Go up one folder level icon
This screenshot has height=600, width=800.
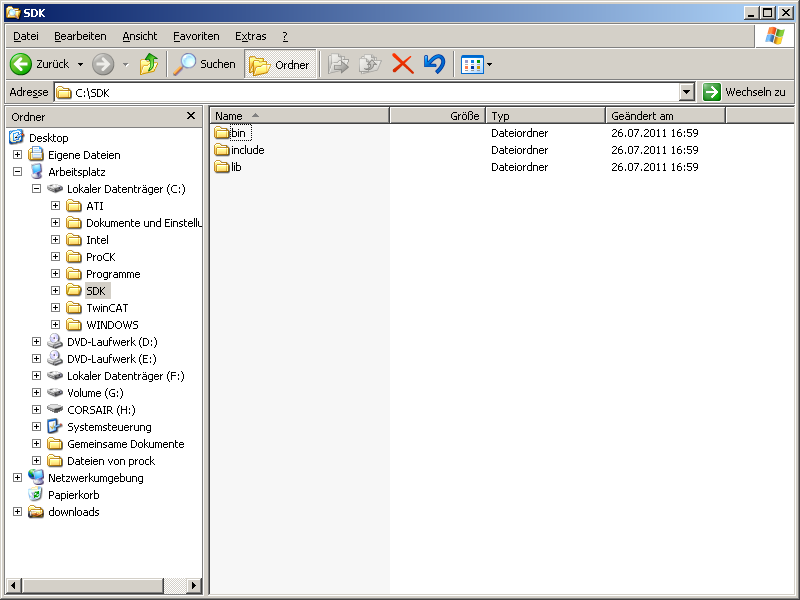(x=149, y=64)
